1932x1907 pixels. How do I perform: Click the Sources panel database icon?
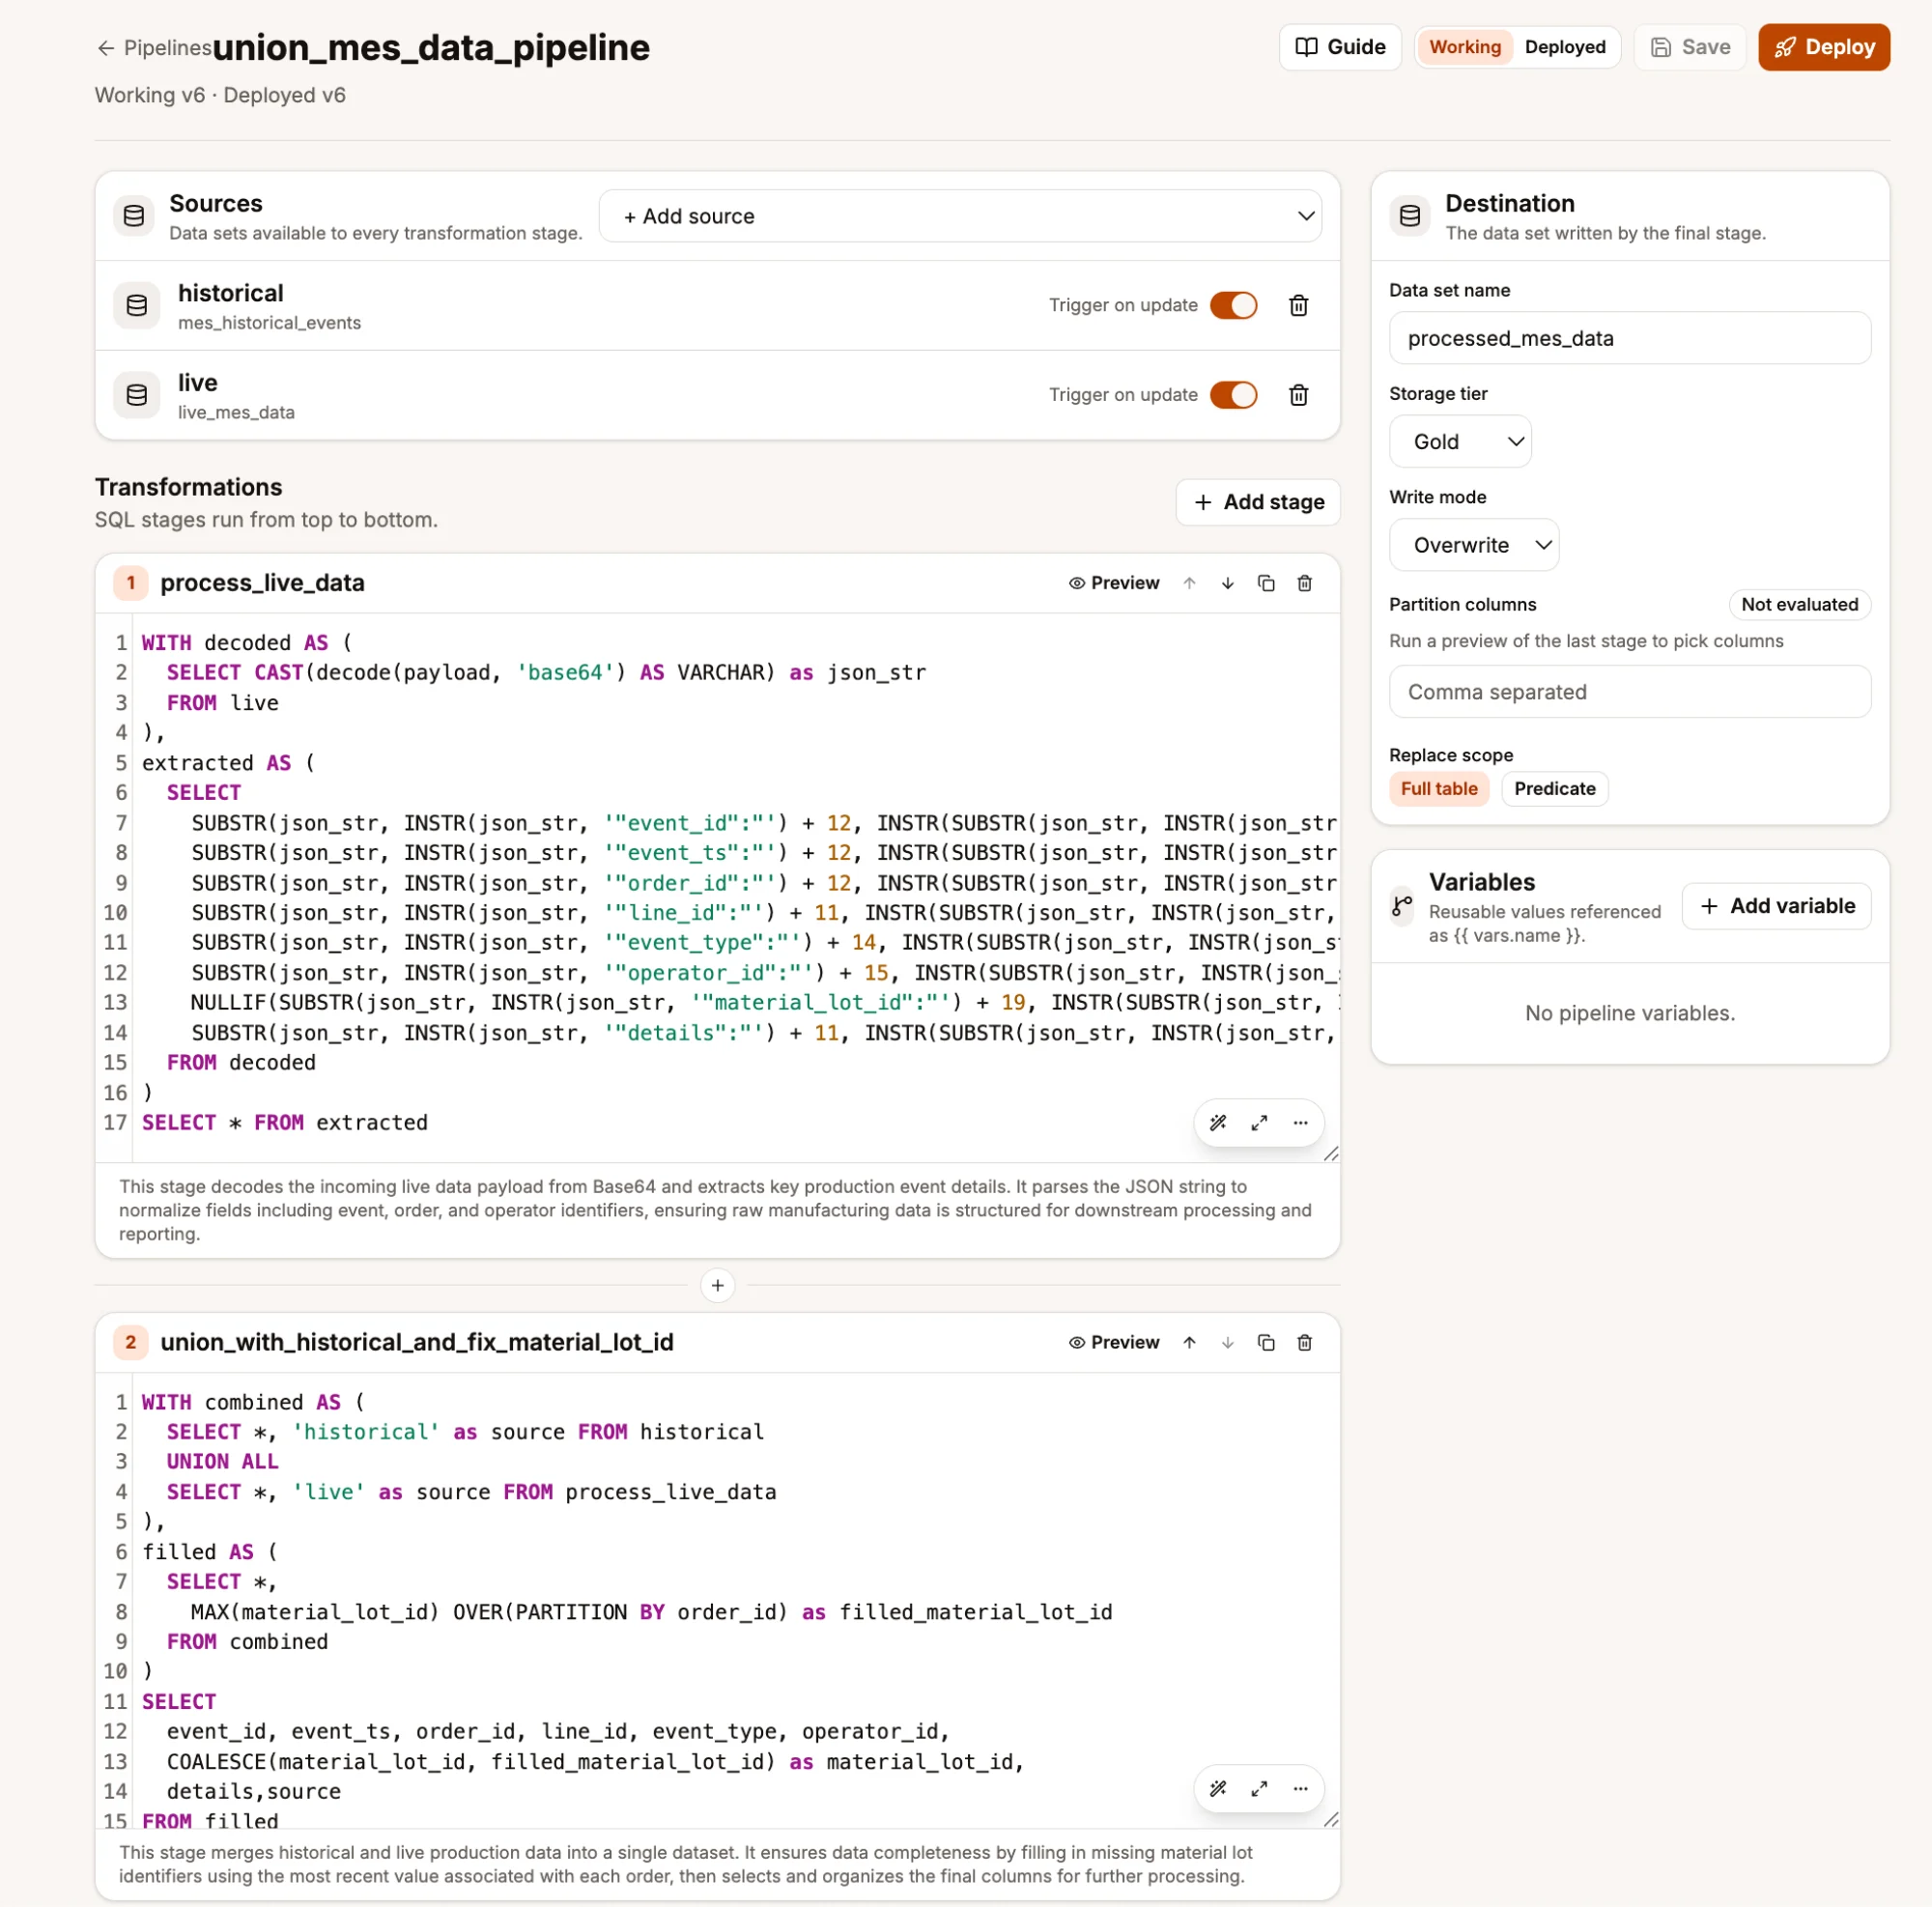click(134, 216)
